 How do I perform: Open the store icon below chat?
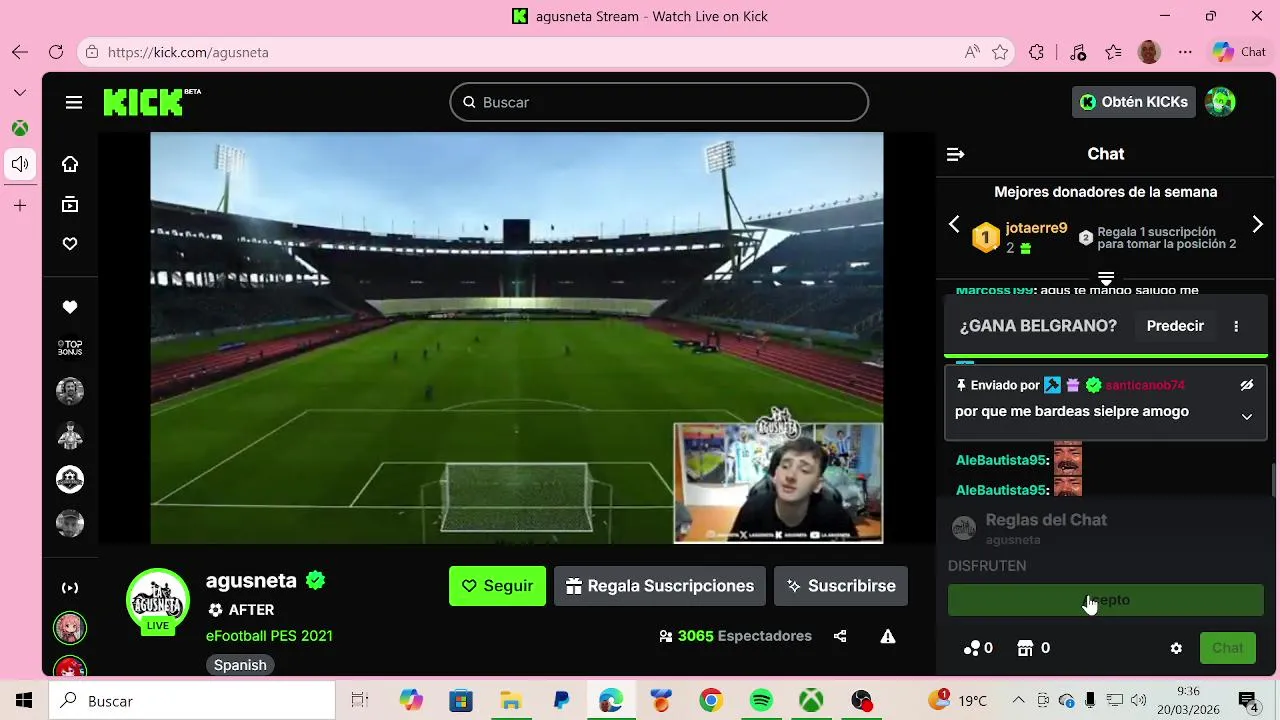(x=1033, y=648)
